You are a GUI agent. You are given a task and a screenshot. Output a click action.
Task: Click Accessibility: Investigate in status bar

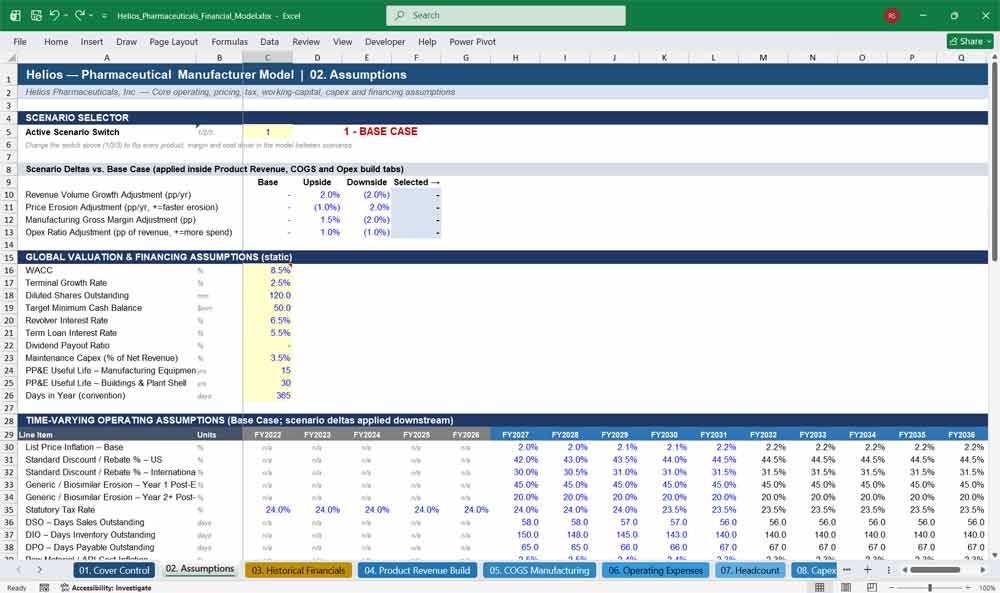tap(106, 587)
